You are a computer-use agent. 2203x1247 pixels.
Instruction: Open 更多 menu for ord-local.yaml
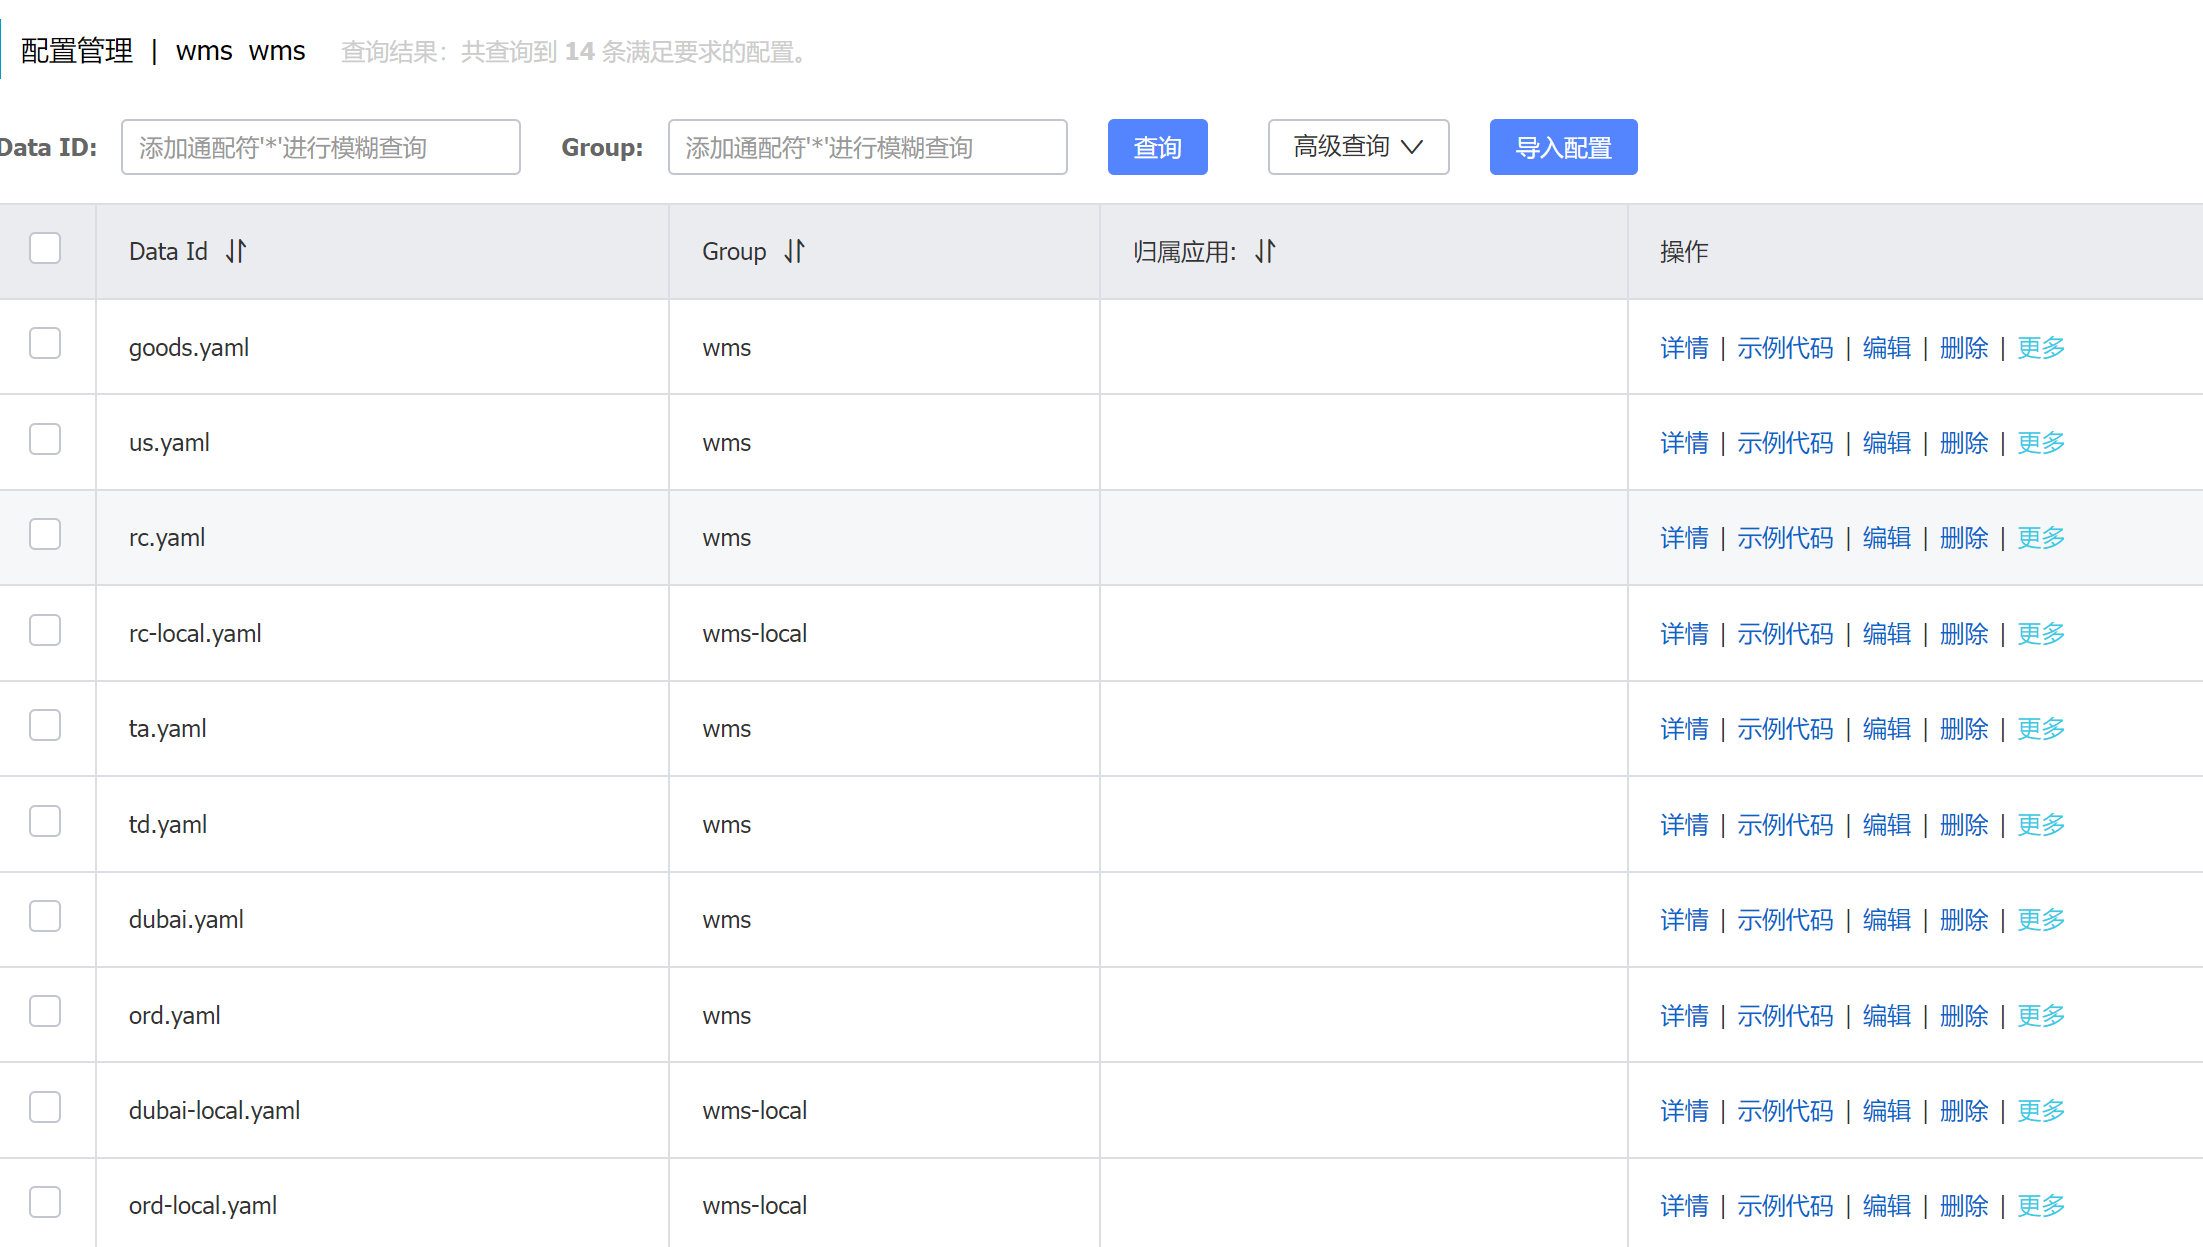(2041, 1206)
